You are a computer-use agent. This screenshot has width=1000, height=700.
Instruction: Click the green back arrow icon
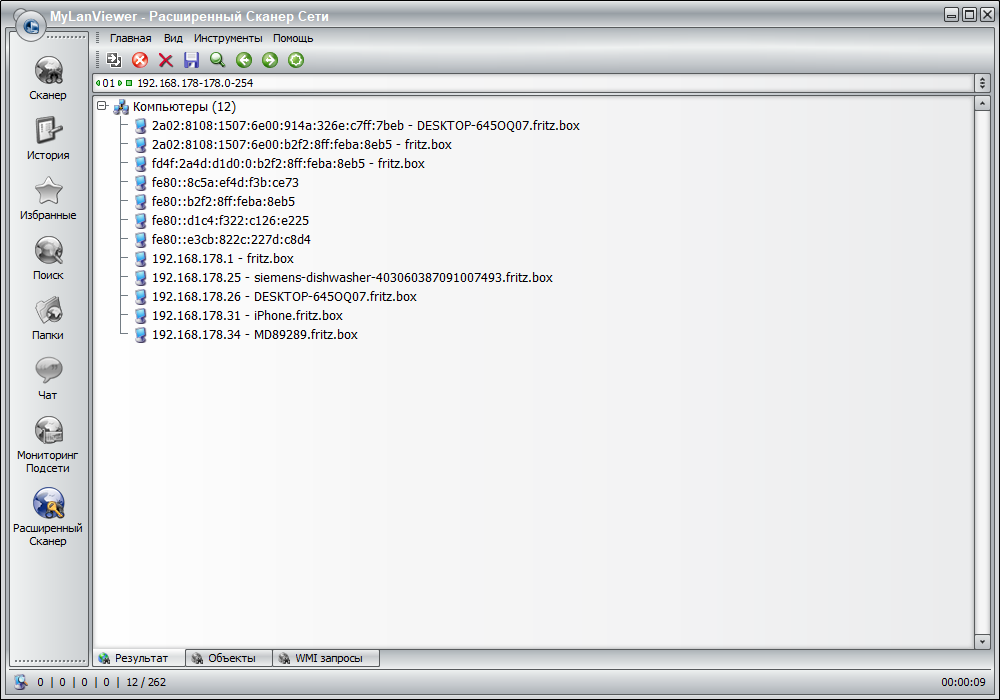[243, 61]
